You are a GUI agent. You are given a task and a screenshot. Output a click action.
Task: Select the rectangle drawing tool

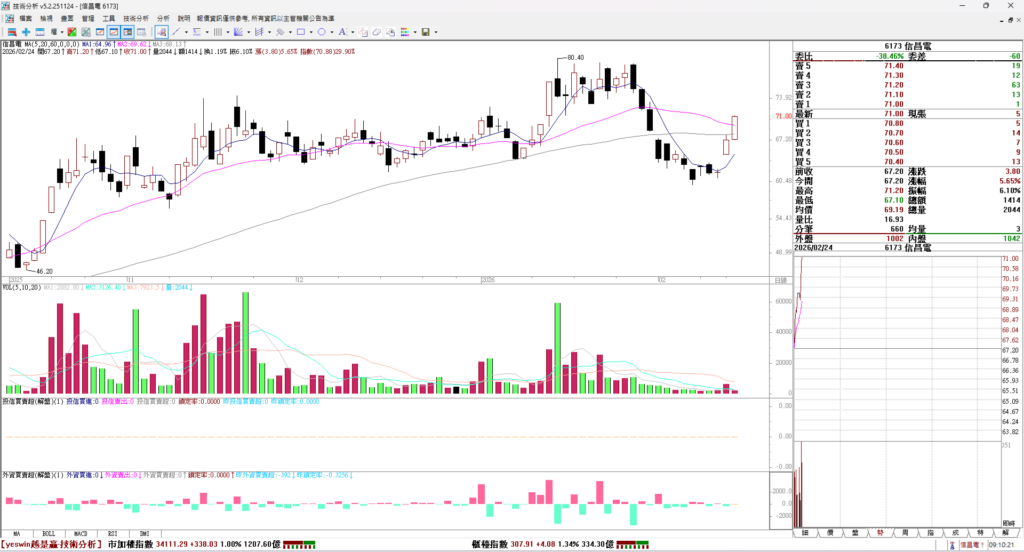300,32
